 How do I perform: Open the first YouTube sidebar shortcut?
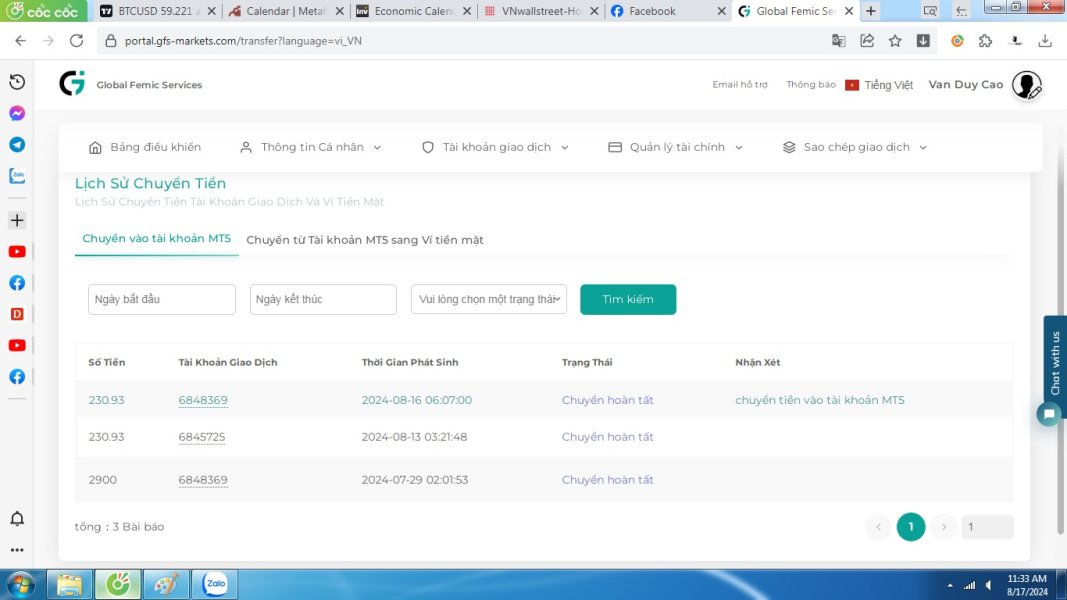click(17, 252)
